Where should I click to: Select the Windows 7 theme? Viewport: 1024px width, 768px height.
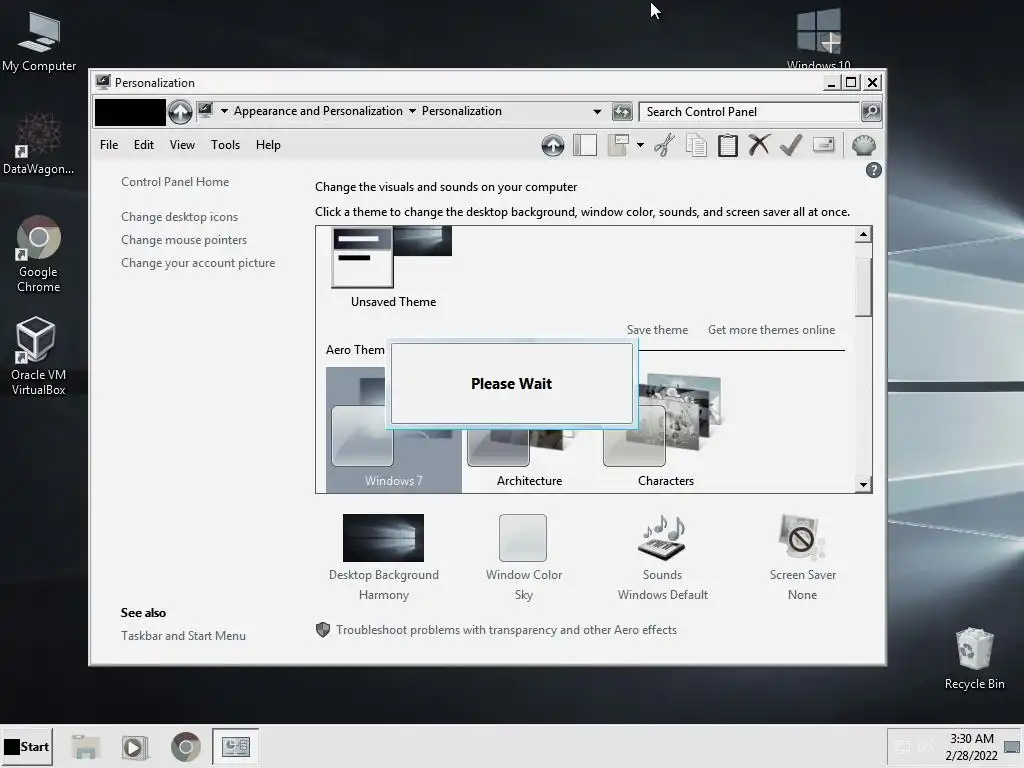point(393,429)
